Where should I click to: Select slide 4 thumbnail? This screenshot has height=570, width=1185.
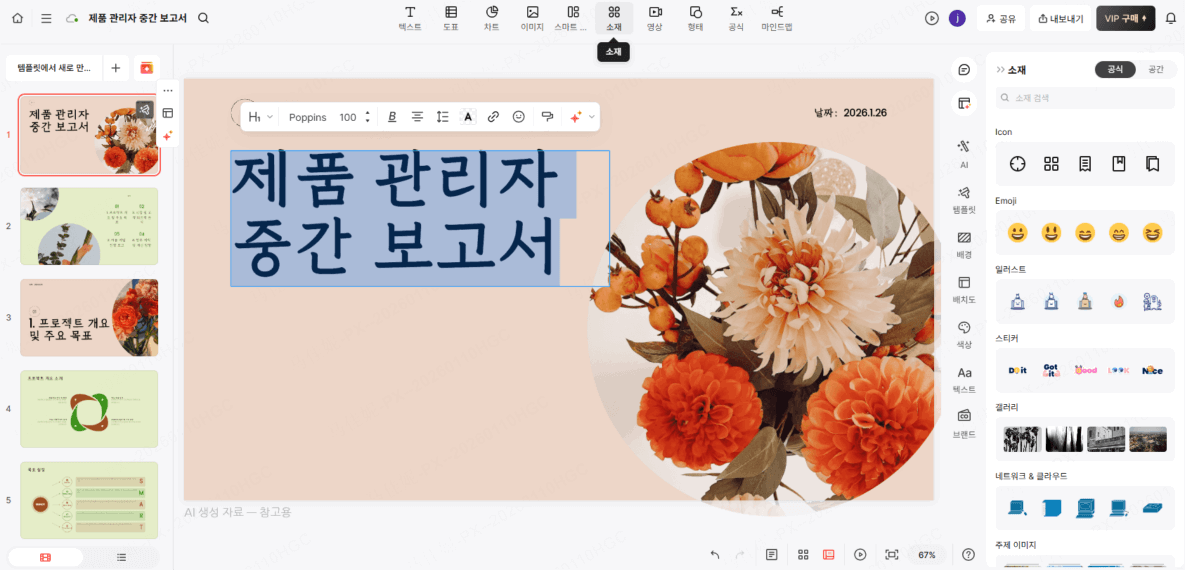click(x=89, y=409)
